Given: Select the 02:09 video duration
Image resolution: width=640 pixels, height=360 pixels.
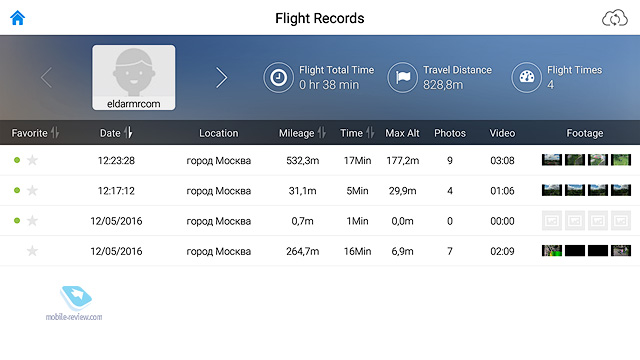Looking at the screenshot, I should pos(502,251).
